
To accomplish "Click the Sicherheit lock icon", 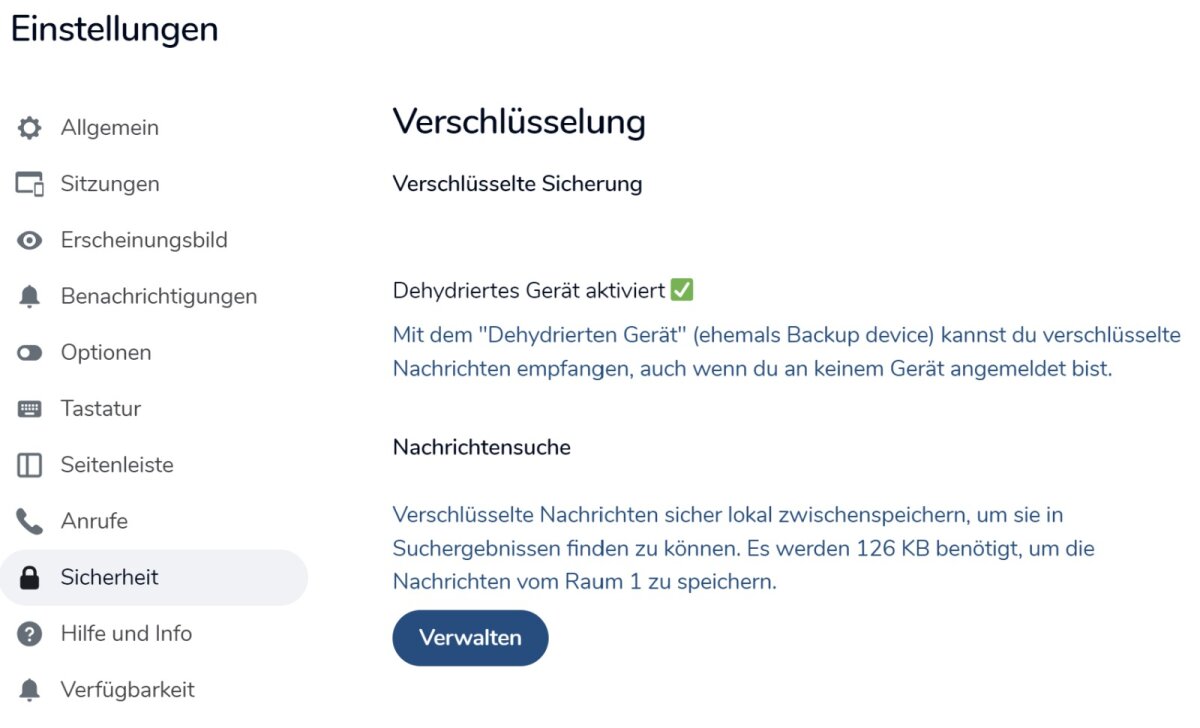I will click(30, 578).
